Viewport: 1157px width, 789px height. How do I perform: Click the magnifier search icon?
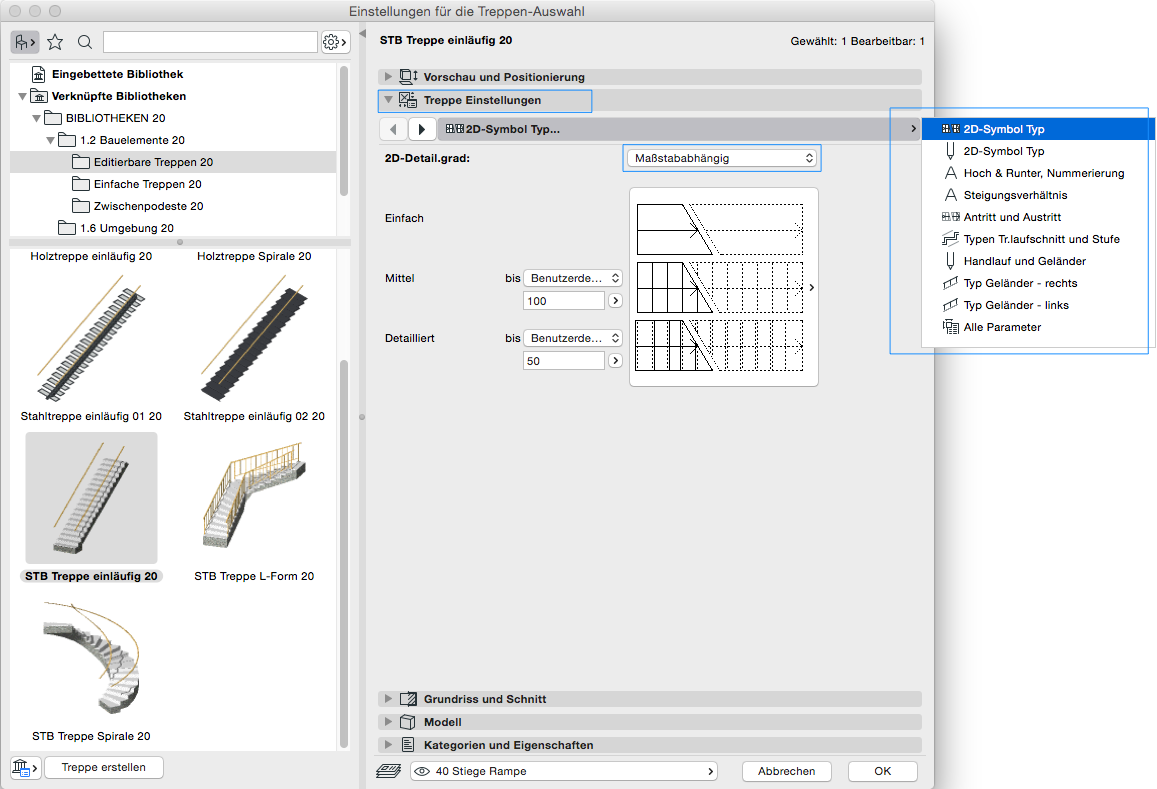click(x=85, y=42)
